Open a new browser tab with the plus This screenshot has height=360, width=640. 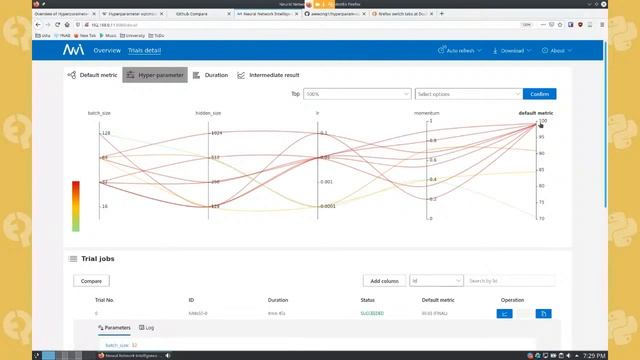pyautogui.click(x=442, y=13)
